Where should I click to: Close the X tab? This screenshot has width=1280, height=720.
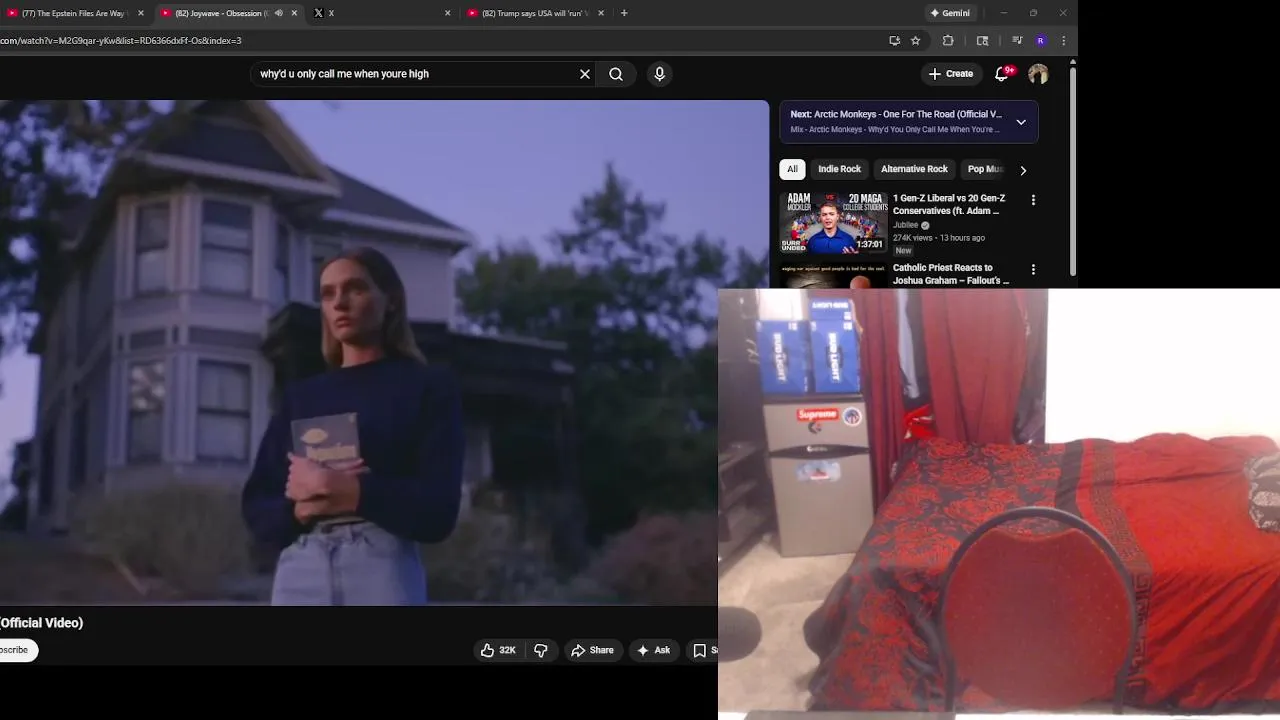447,13
